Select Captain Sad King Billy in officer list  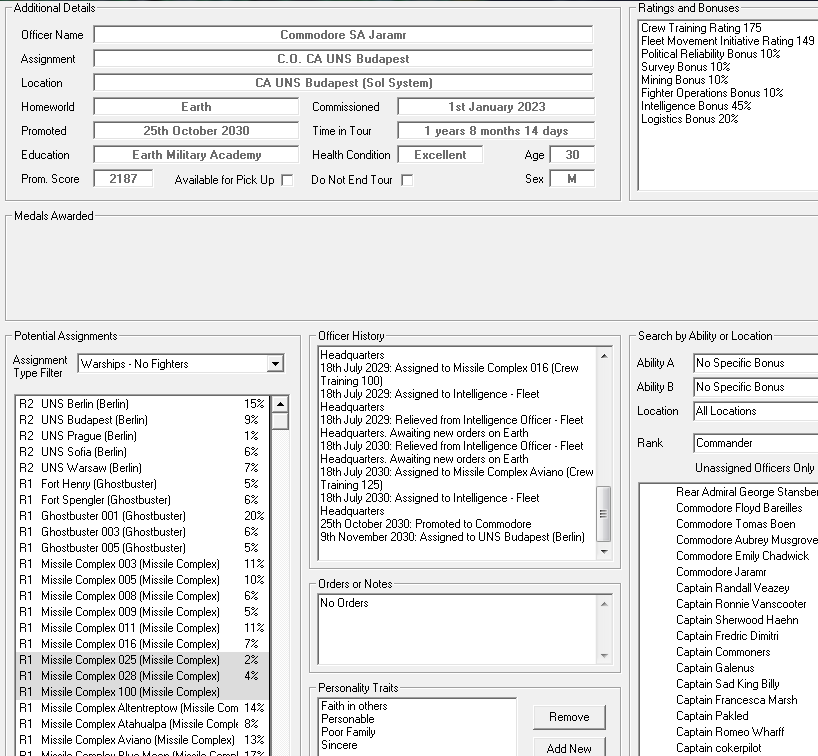click(728, 684)
